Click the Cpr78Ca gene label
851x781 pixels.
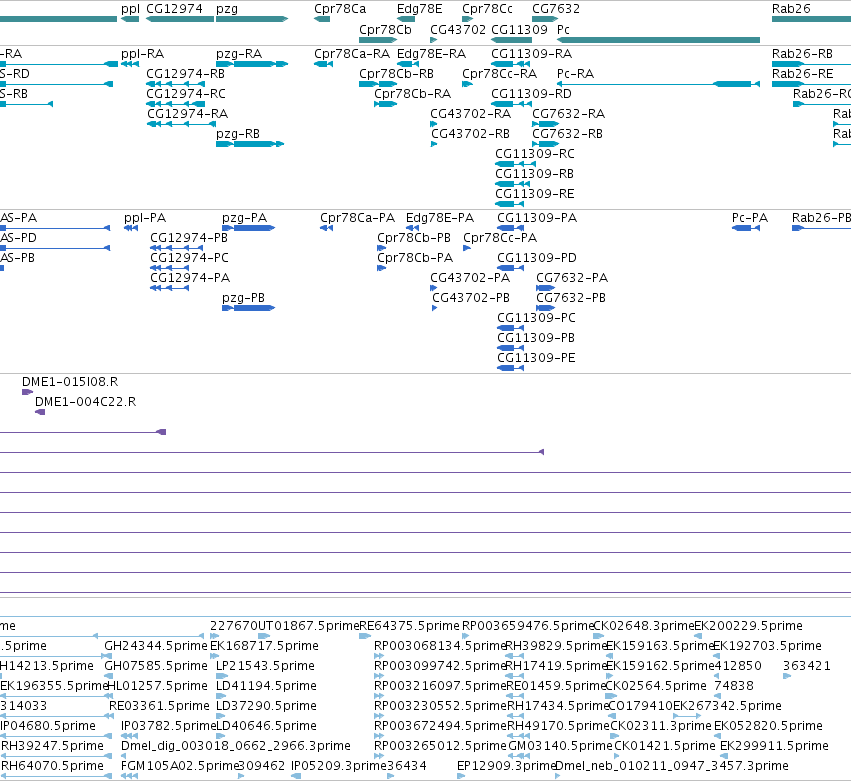pyautogui.click(x=340, y=9)
